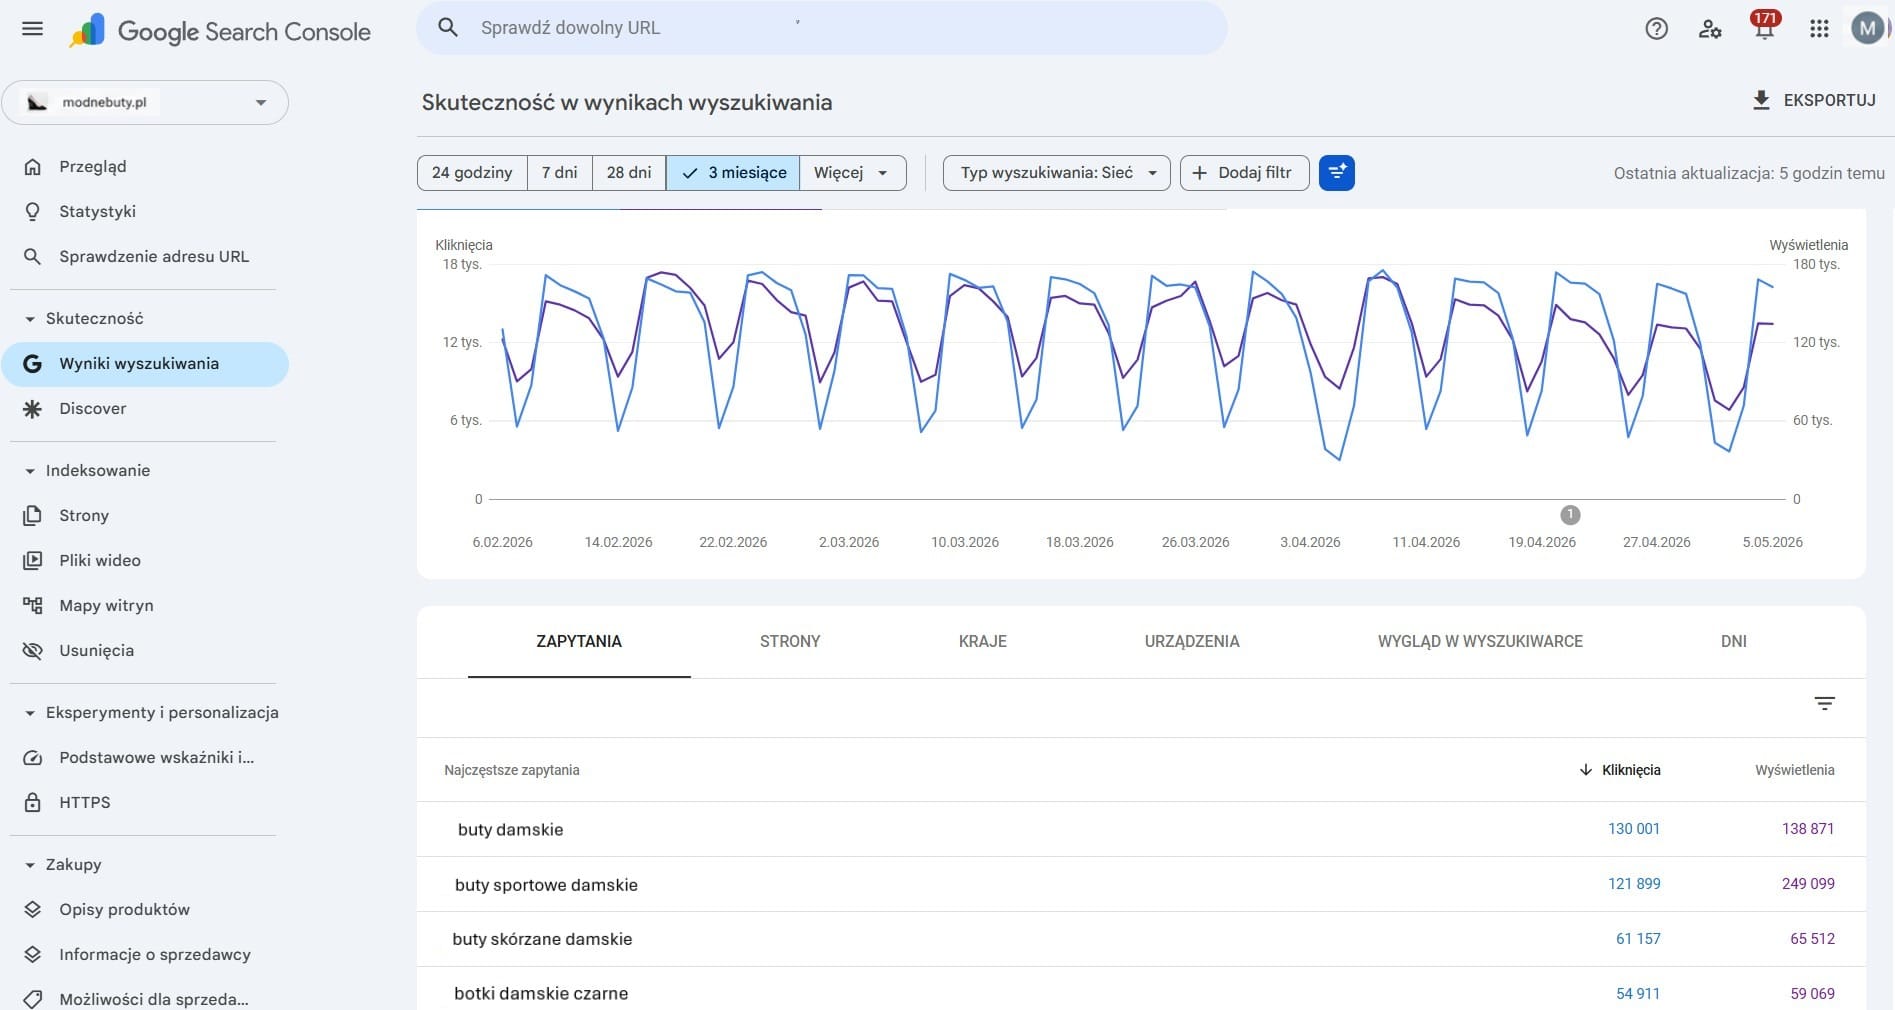Click the EKSPORTUJ button label
Screen dimensions: 1895x1010
coord(1829,100)
